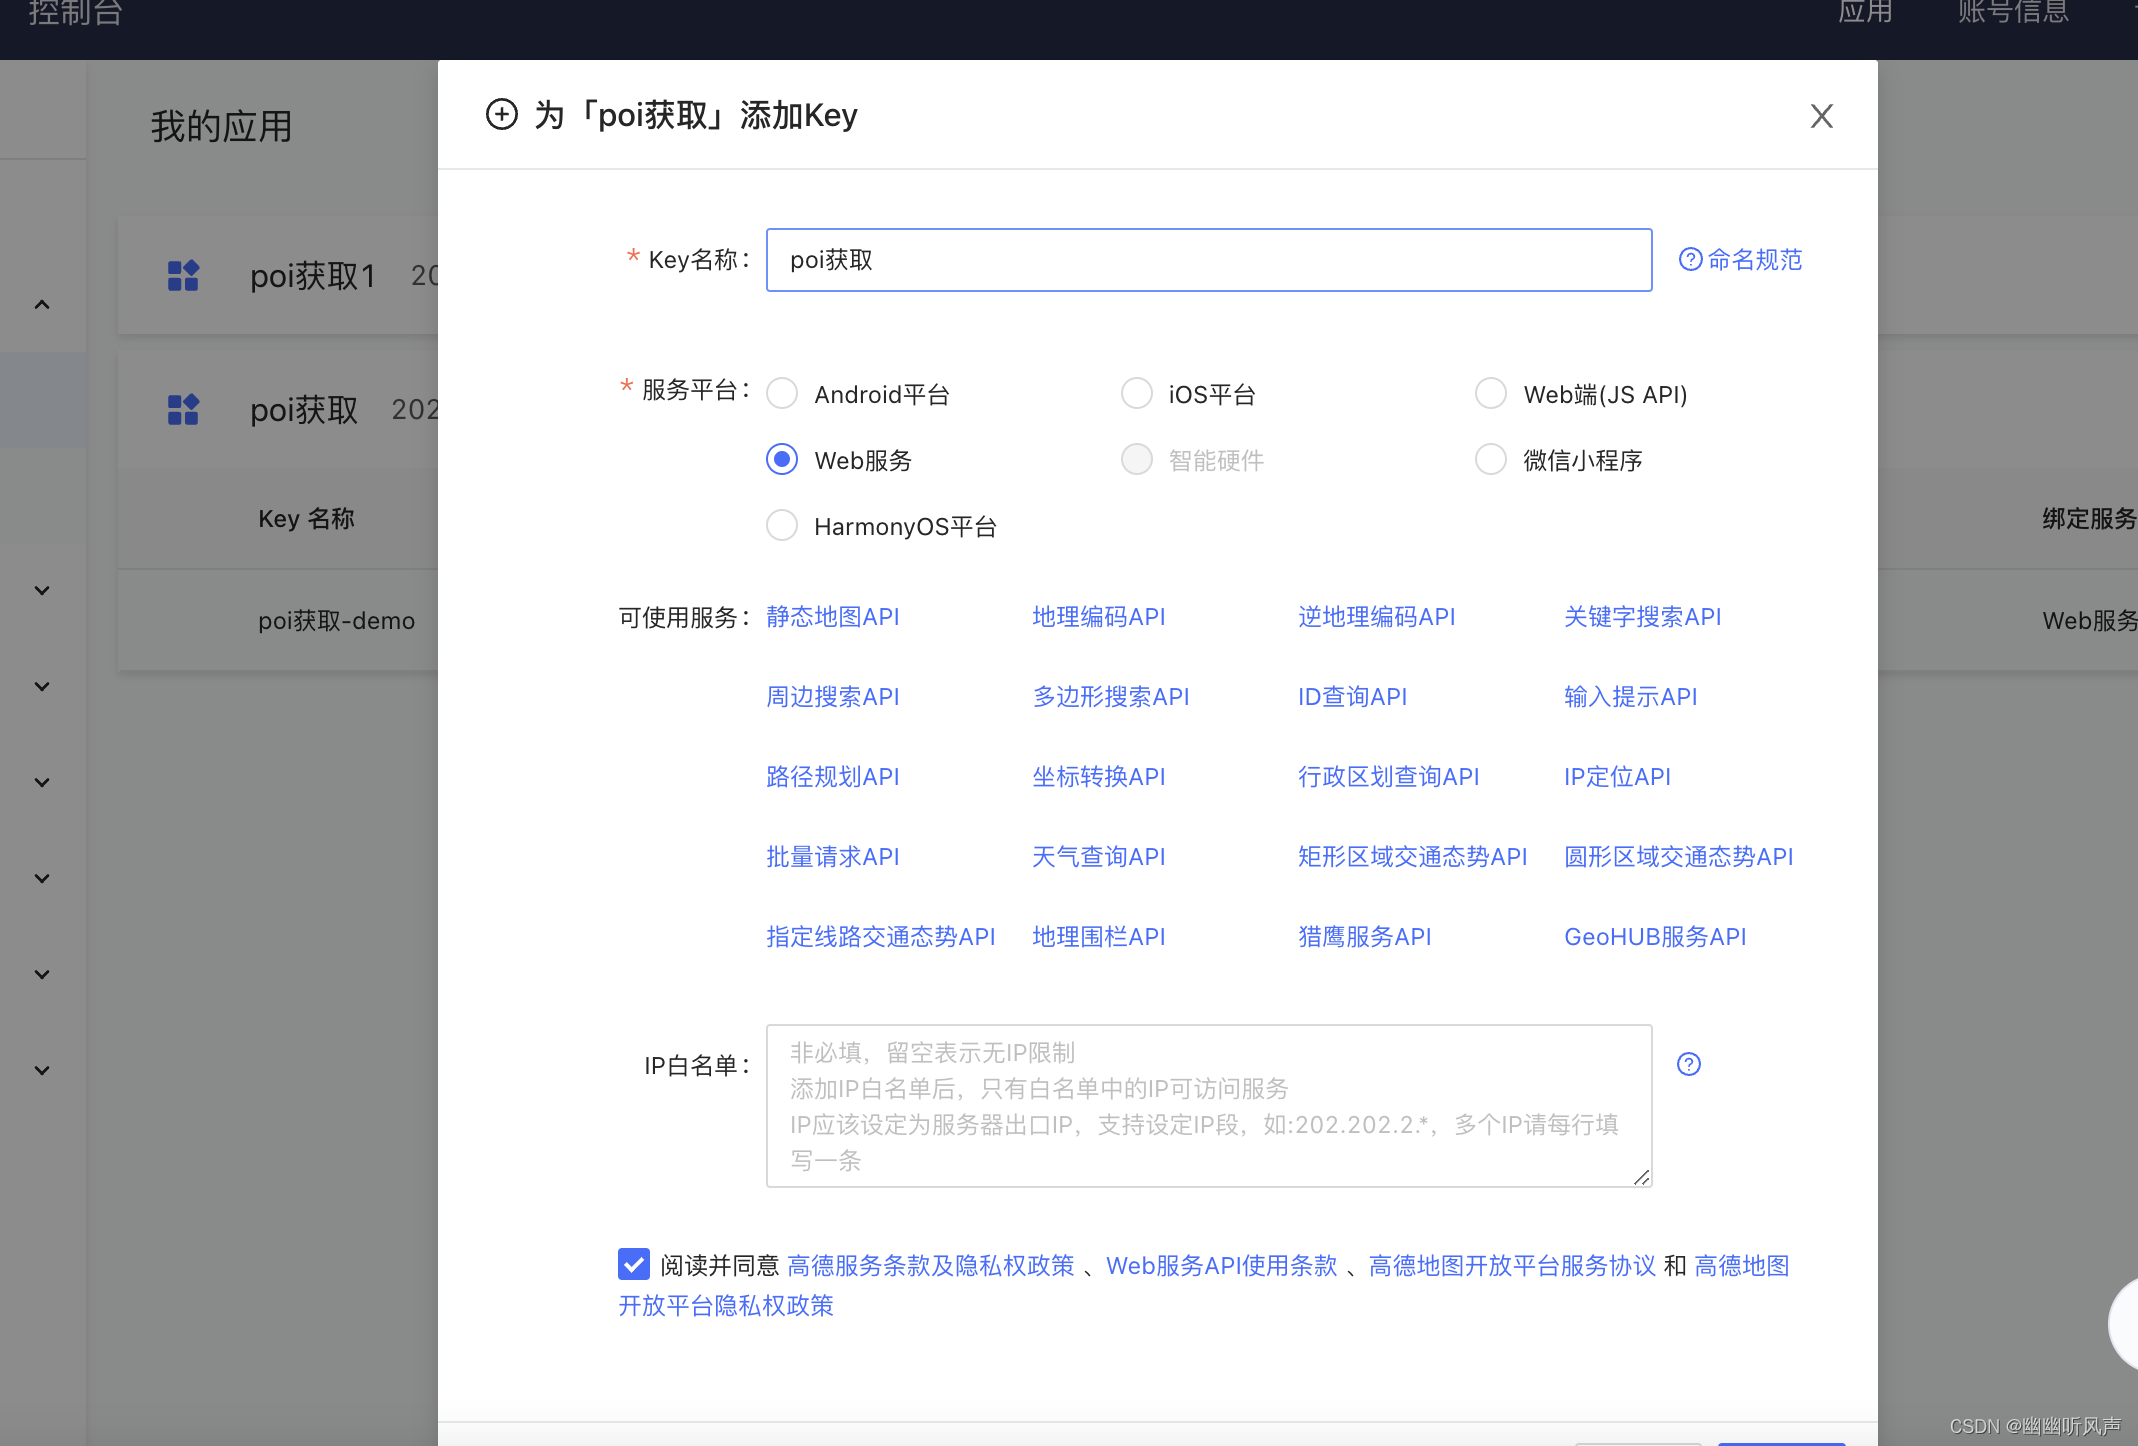2138x1446 pixels.
Task: Click the help icon beside the IP白名单 field
Action: coord(1689,1064)
